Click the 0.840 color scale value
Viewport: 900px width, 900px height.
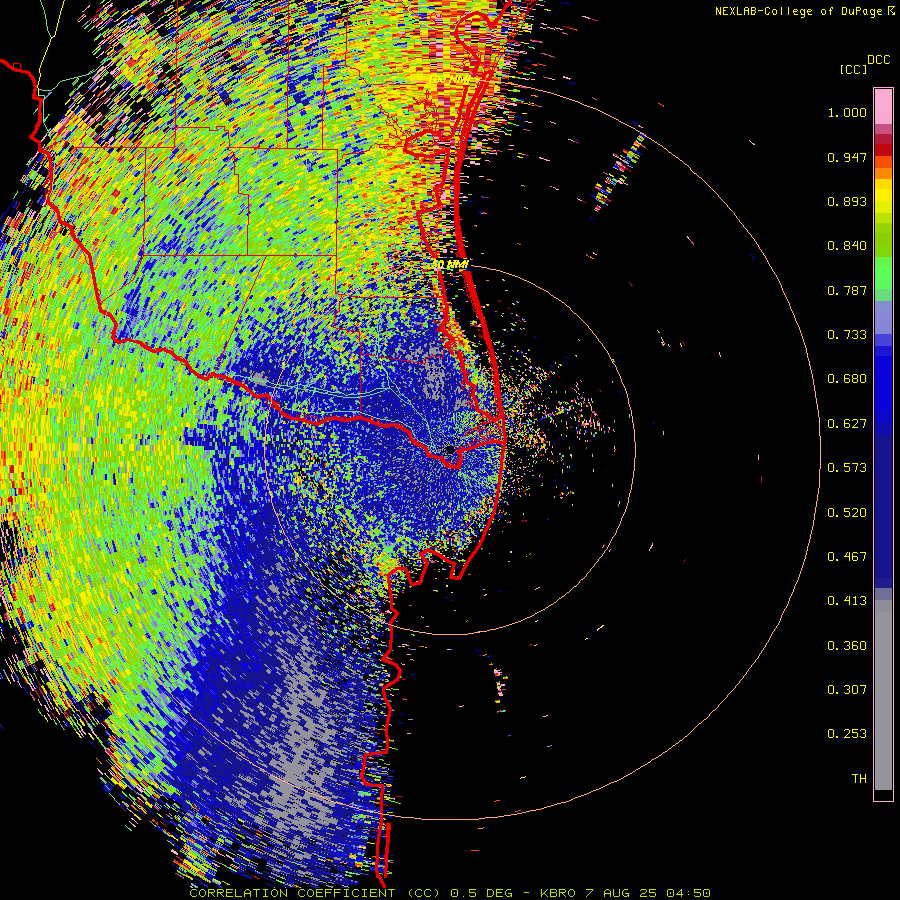point(847,246)
